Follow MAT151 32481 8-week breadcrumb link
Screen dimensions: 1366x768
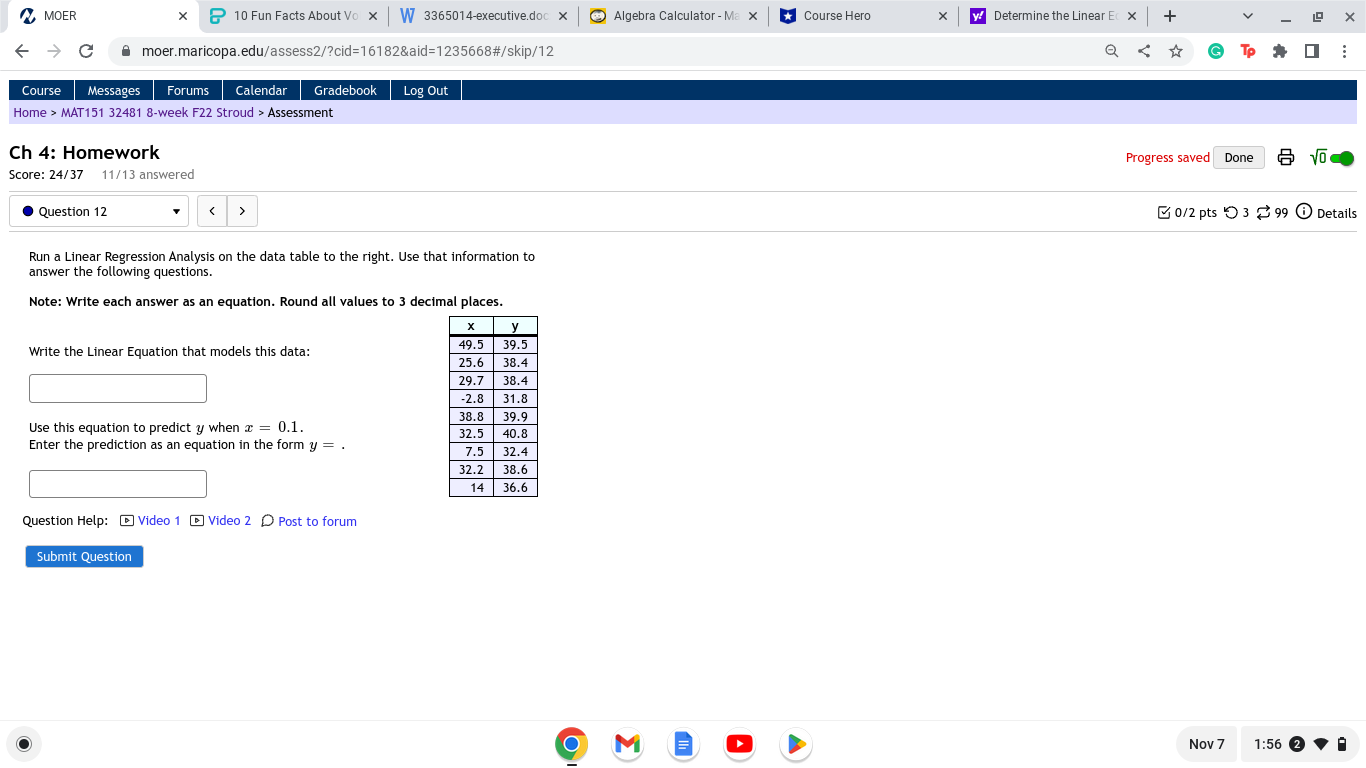click(158, 113)
